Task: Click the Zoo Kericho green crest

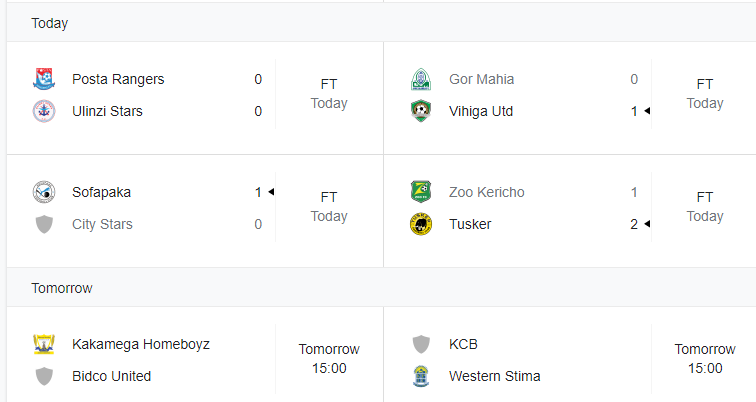Action: tap(421, 192)
